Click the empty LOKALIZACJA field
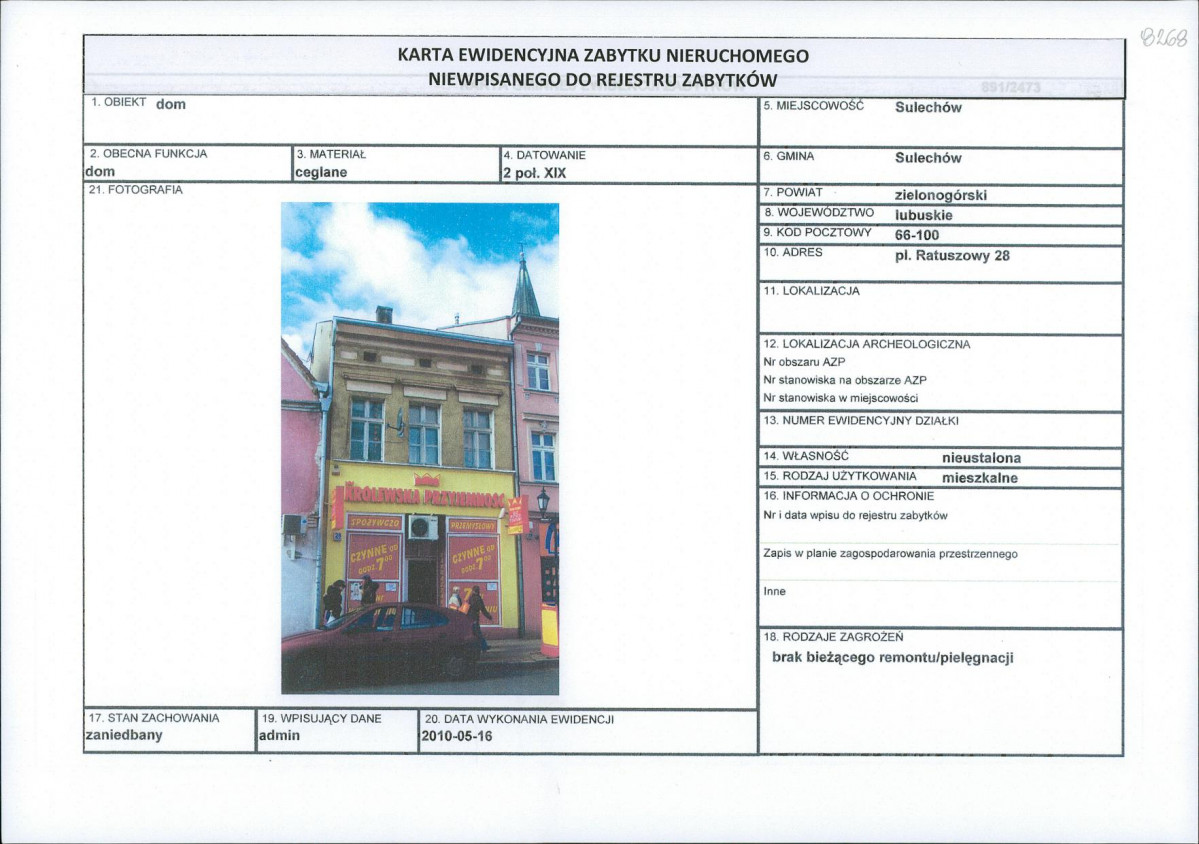Viewport: 1199px width, 844px height. 940,312
